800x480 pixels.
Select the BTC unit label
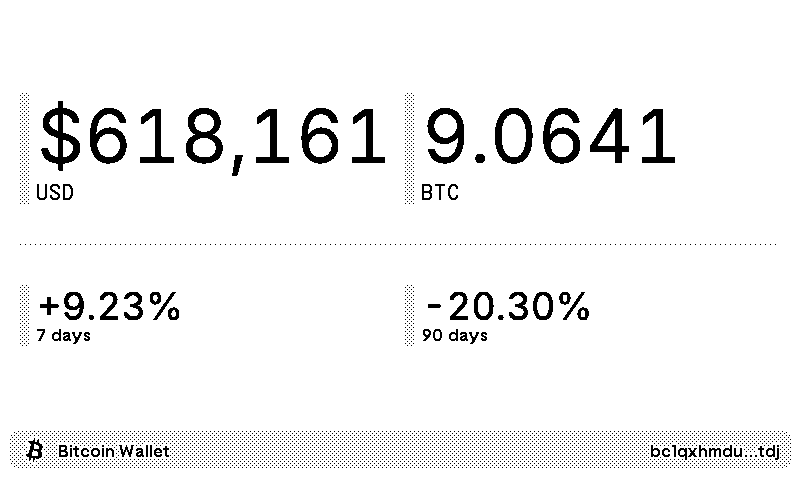pos(440,193)
